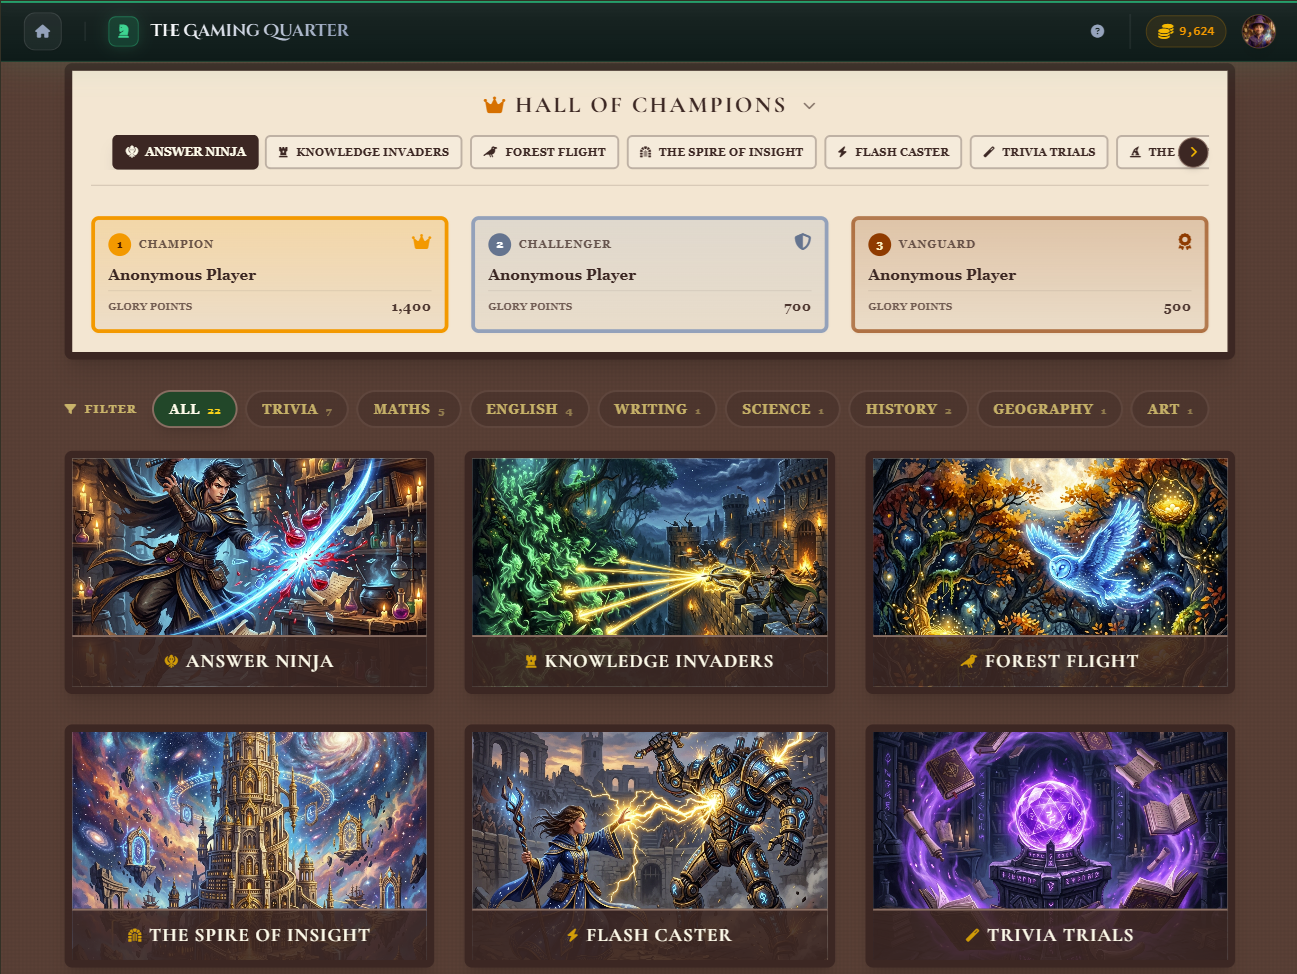
Task: Select the Flash Caster leaderboard tab
Action: click(894, 152)
